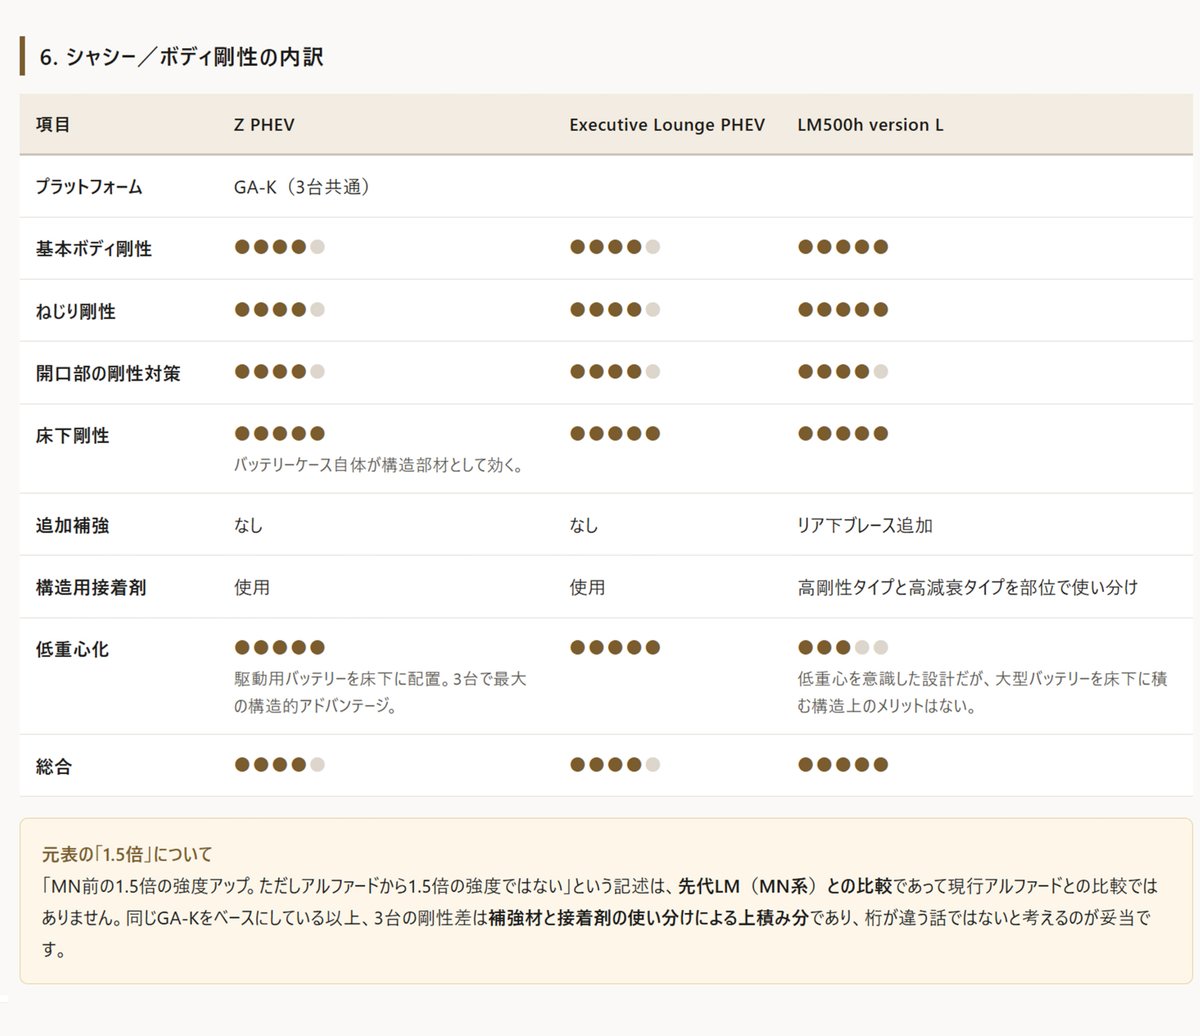
Task: Click LM500h rating dots for ねじり剛性
Action: tap(843, 309)
